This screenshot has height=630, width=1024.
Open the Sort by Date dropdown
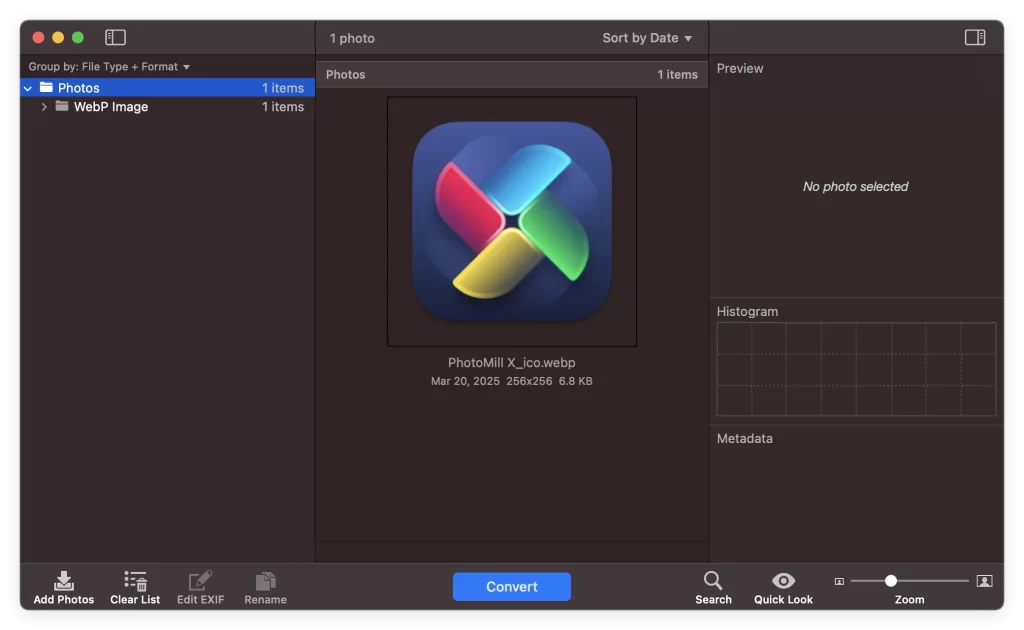[647, 38]
